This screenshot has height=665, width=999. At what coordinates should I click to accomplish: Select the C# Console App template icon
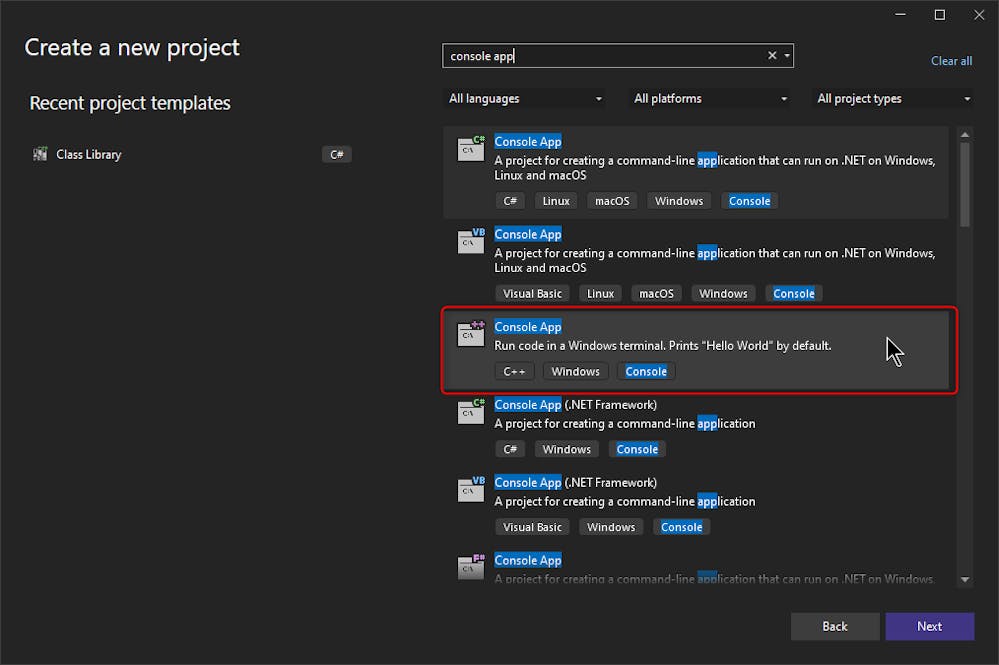[x=471, y=148]
